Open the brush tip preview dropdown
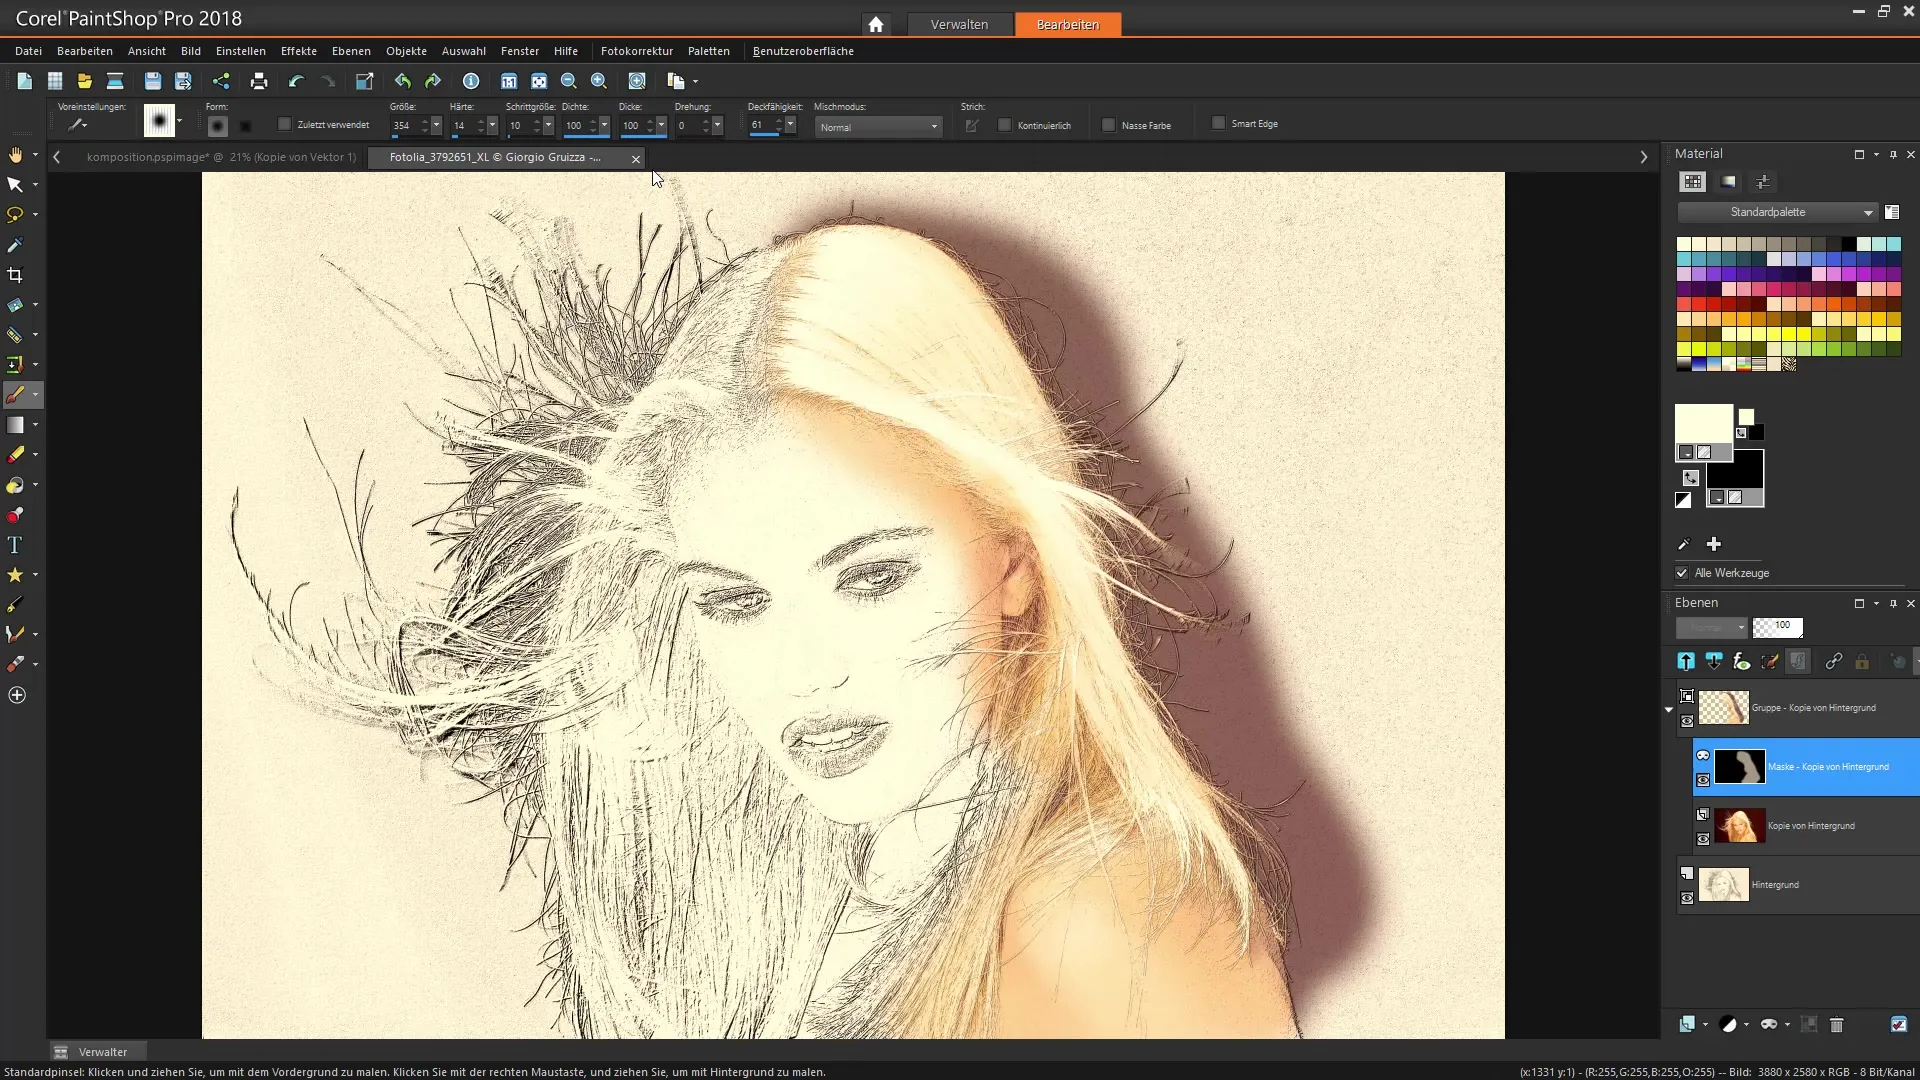 point(179,121)
